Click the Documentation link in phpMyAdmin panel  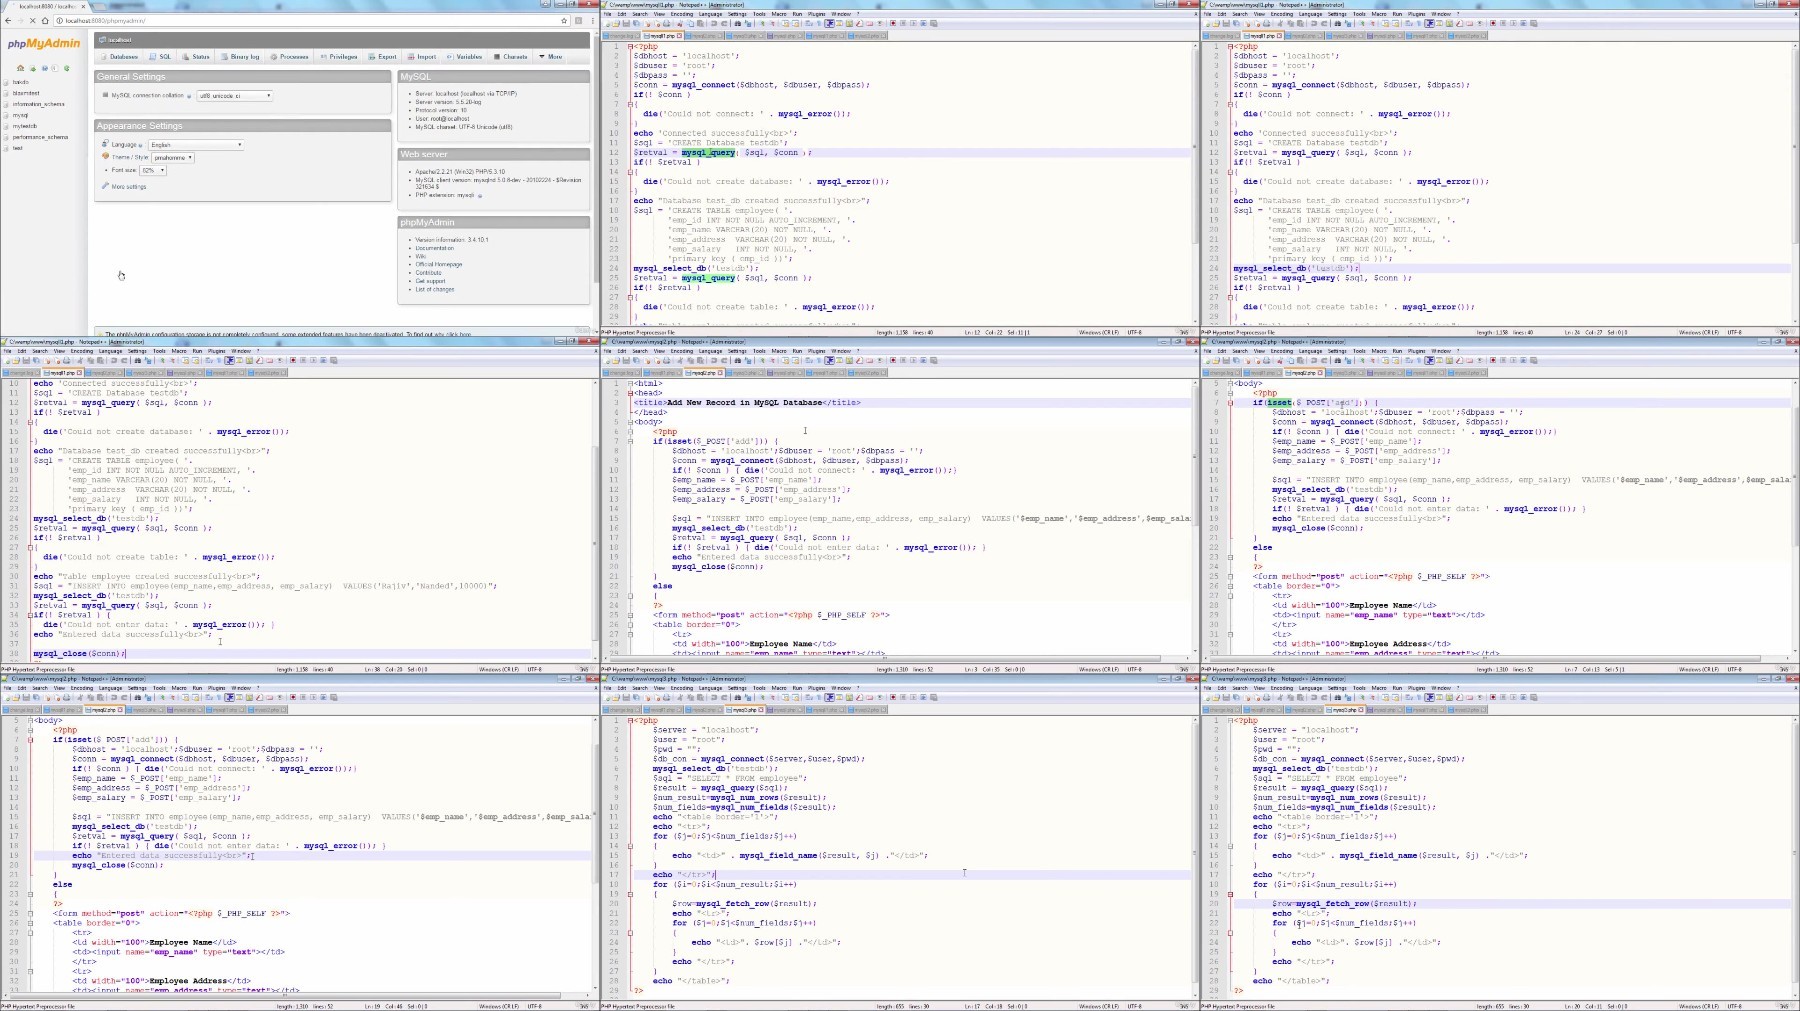(434, 248)
